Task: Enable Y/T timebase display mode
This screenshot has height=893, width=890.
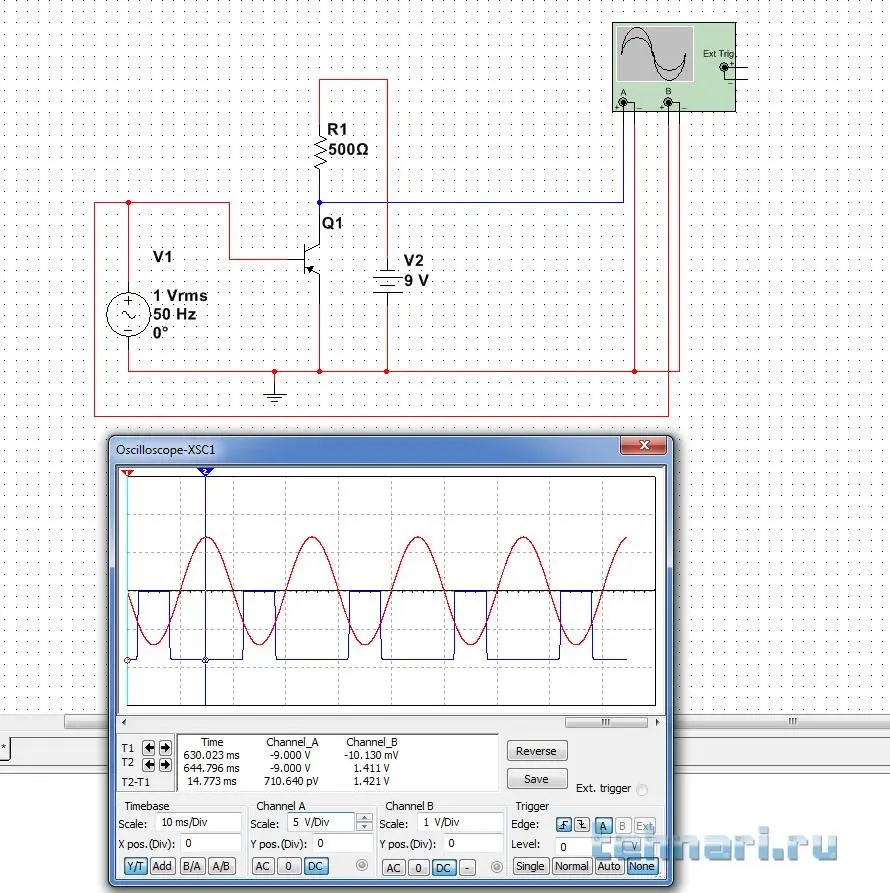Action: tap(135, 866)
